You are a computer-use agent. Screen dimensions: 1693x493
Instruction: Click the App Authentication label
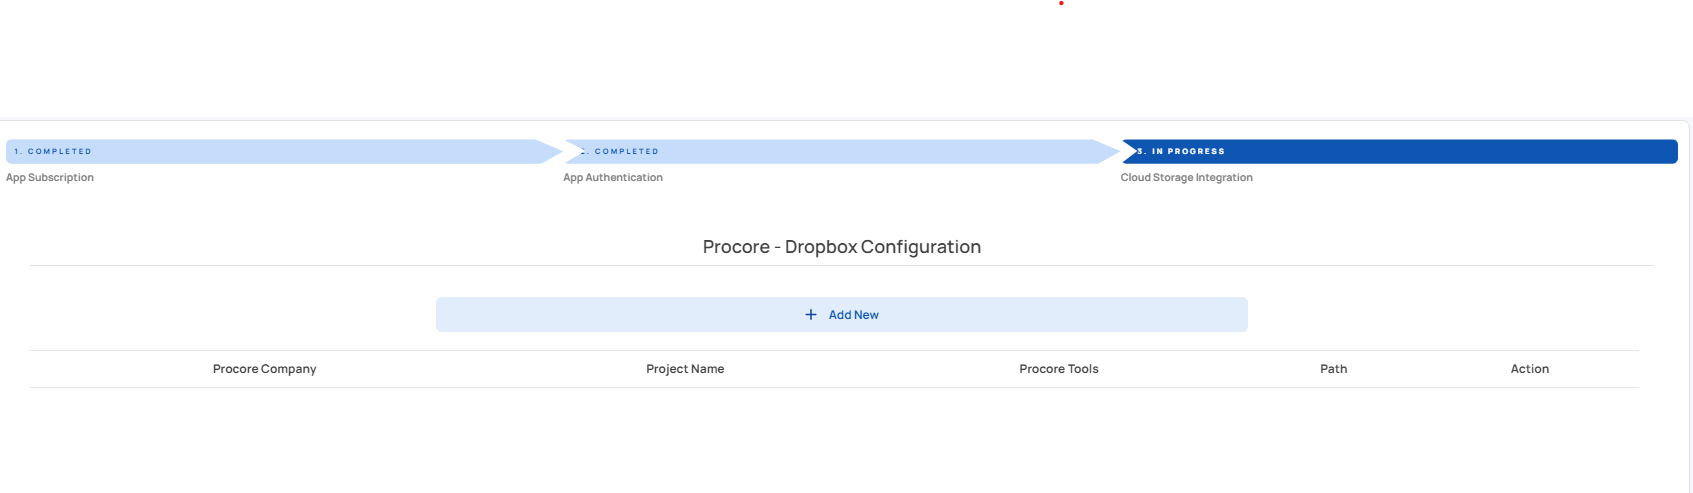pyautogui.click(x=613, y=177)
